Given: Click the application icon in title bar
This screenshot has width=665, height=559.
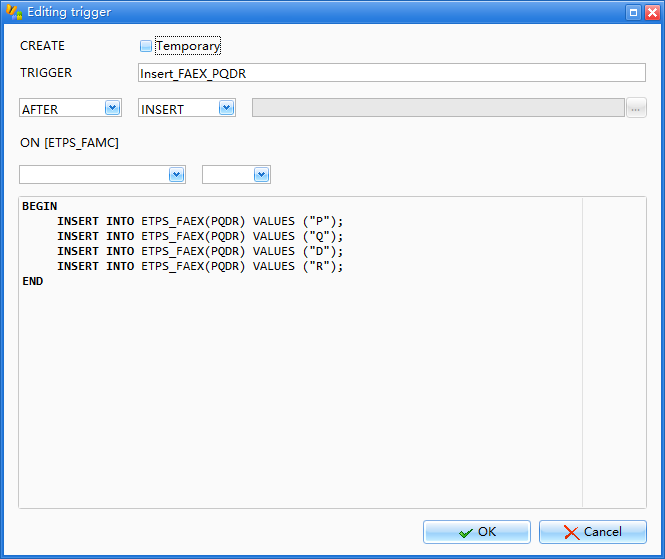Looking at the screenshot, I should 14,12.
